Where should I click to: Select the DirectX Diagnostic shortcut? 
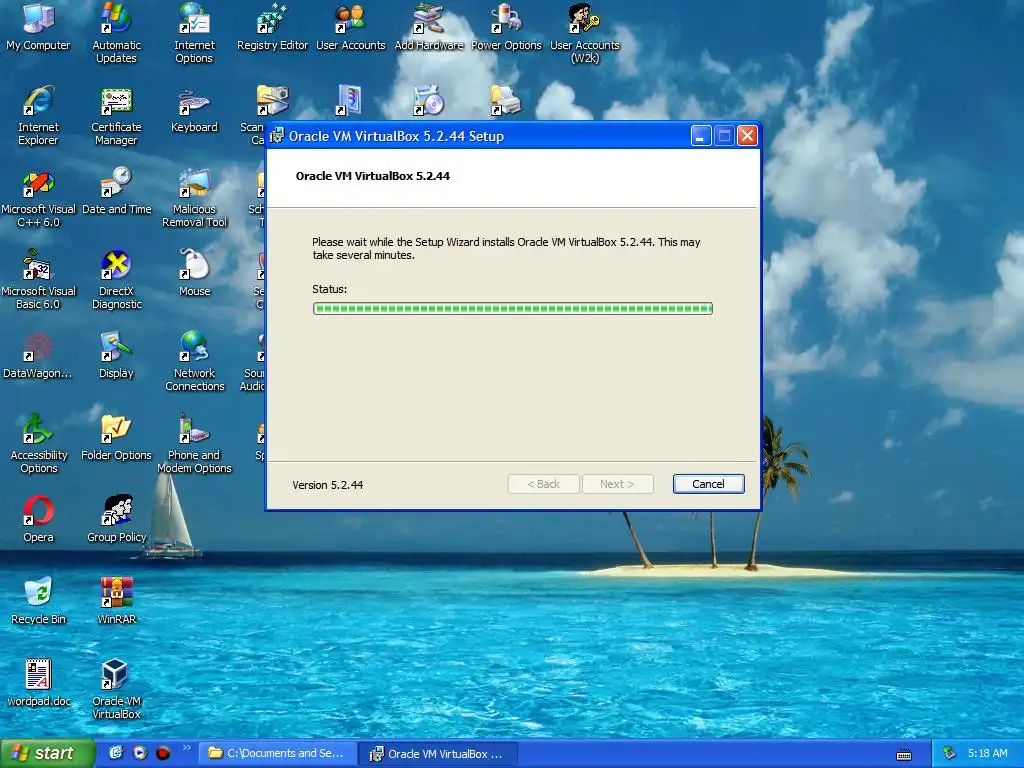pos(116,279)
